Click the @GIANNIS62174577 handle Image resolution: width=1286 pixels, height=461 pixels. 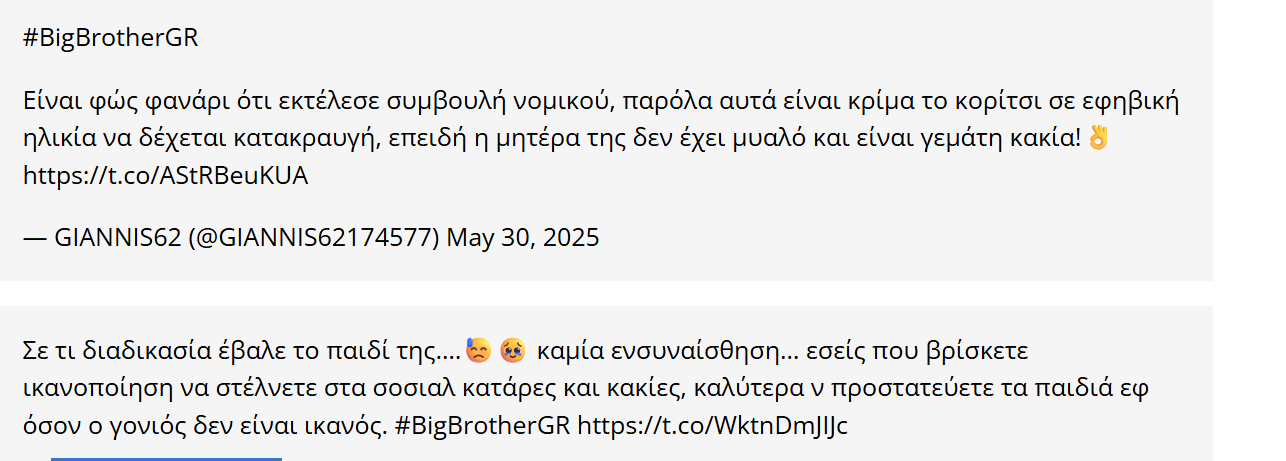313,238
